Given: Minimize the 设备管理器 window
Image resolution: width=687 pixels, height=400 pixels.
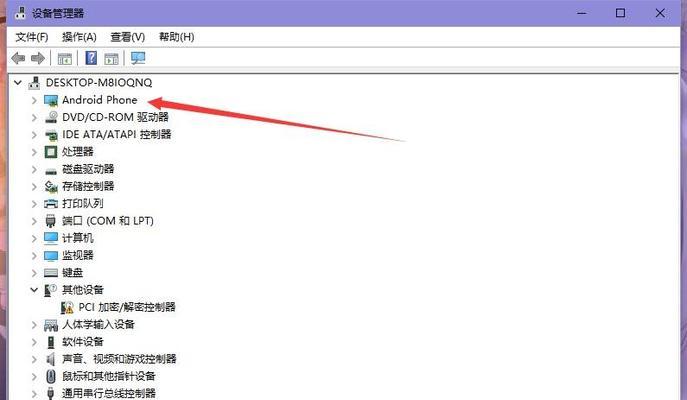Looking at the screenshot, I should pos(581,13).
